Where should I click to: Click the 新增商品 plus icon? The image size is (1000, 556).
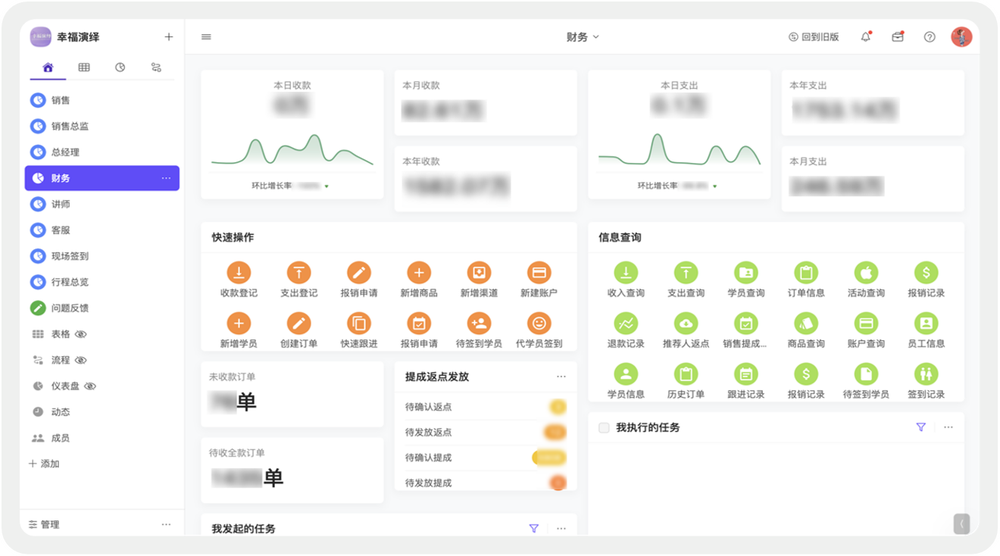click(419, 272)
